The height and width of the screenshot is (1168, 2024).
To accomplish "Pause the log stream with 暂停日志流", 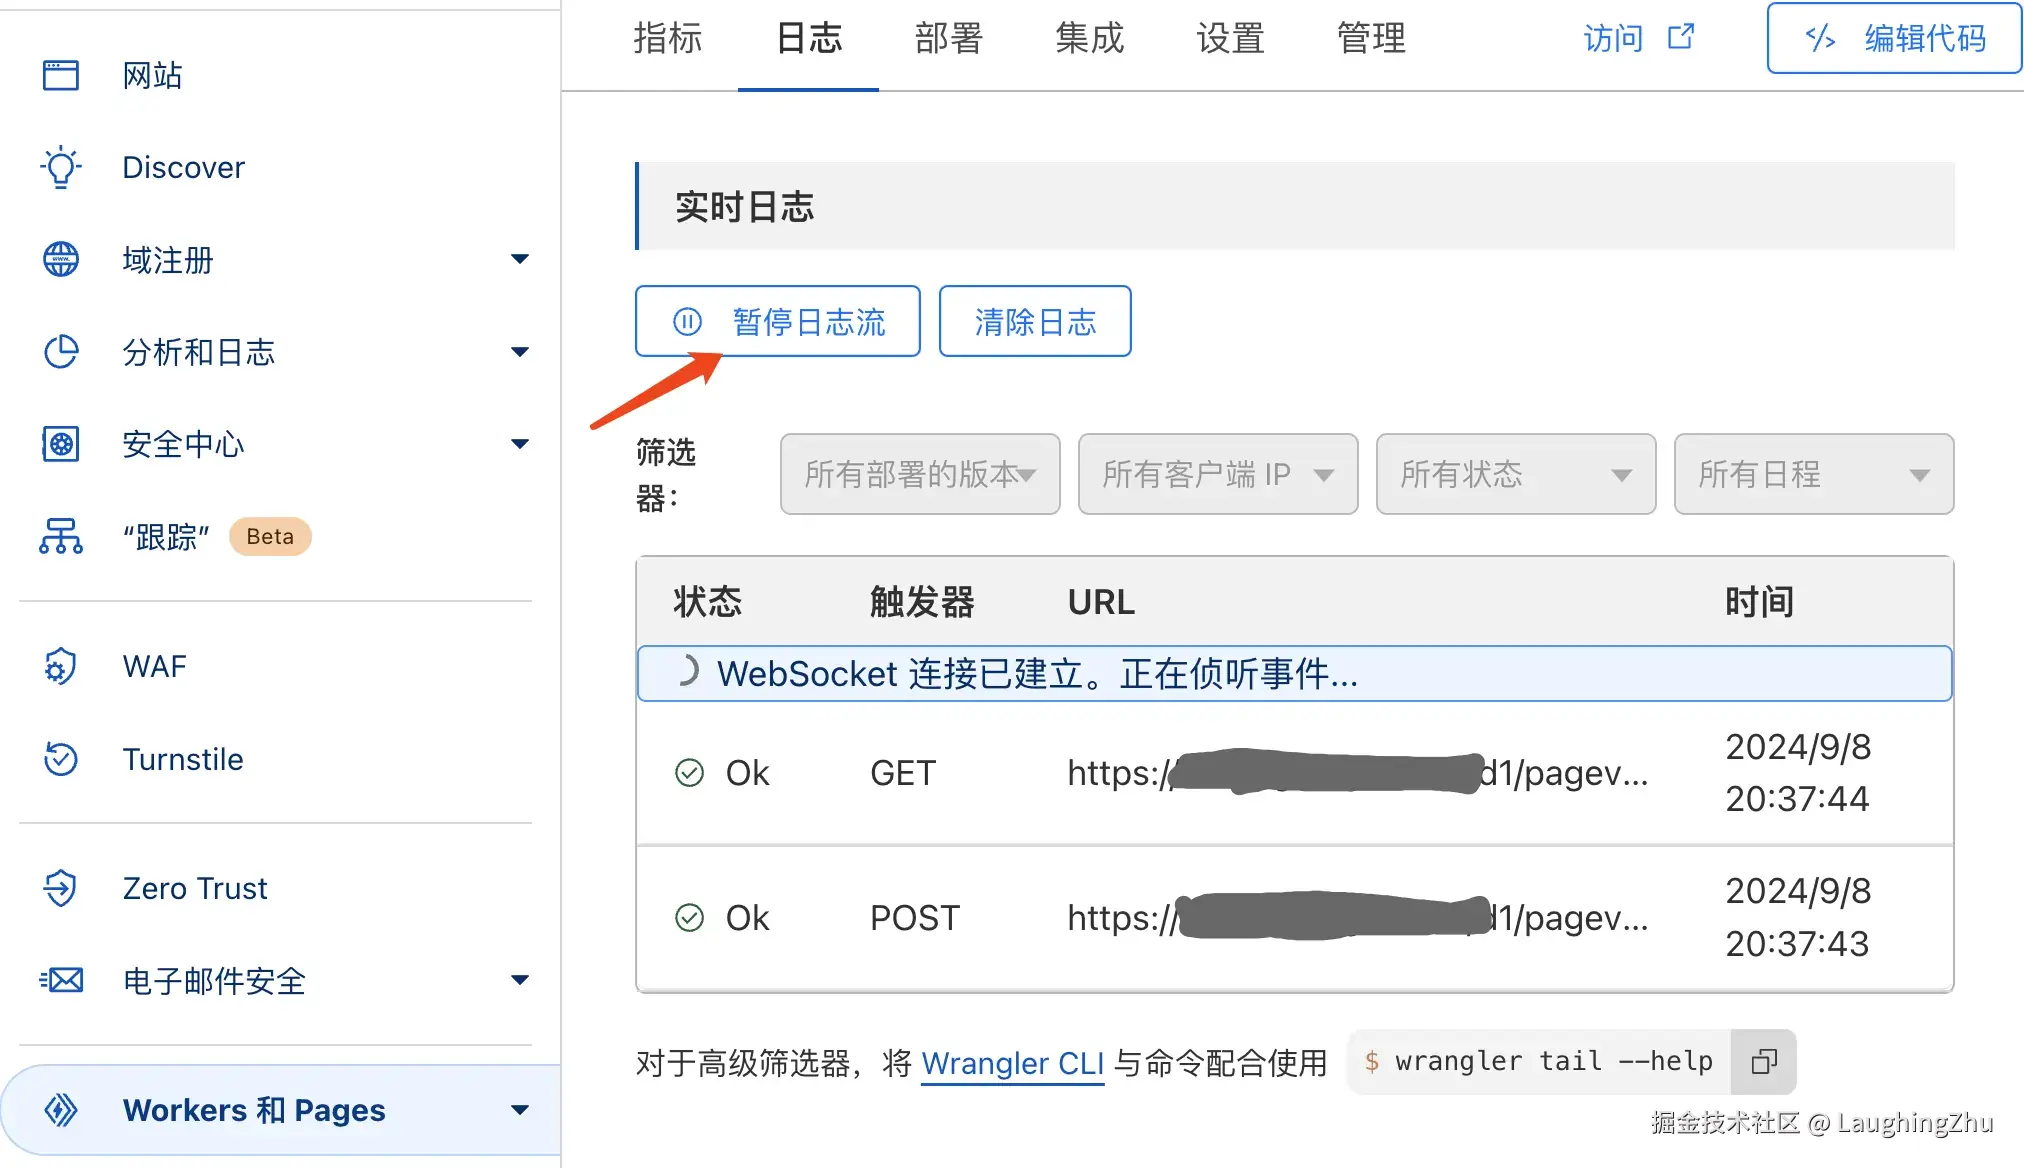I will coord(778,322).
